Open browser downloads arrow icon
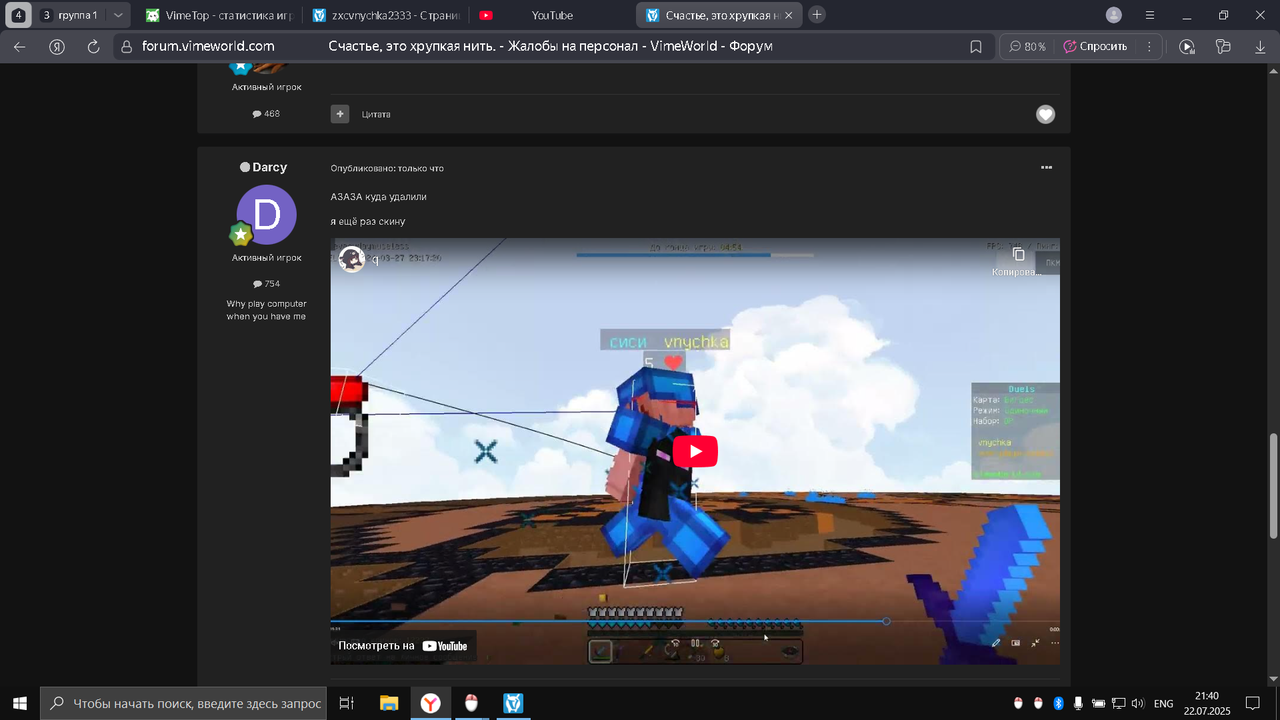 tap(1260, 46)
